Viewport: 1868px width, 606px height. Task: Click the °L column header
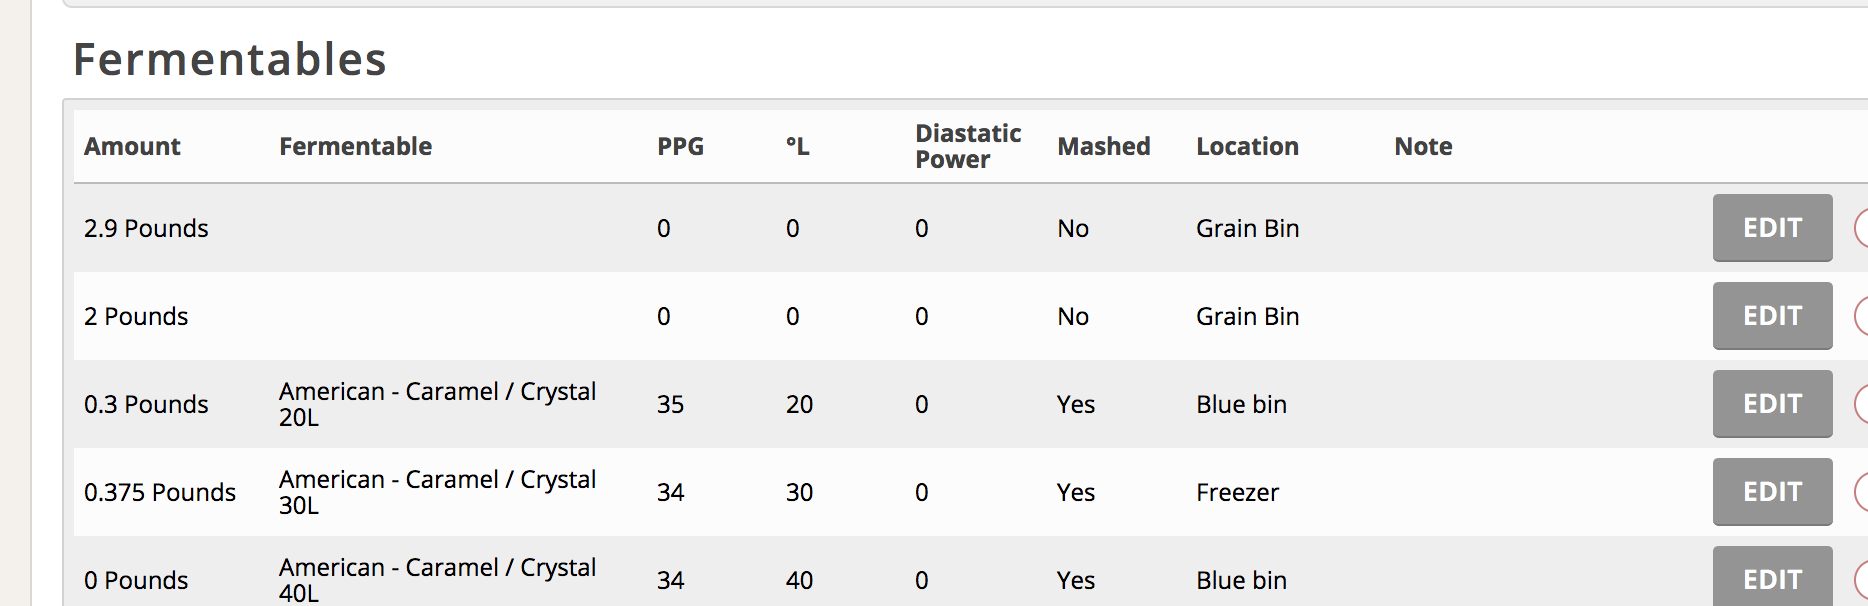click(x=797, y=146)
